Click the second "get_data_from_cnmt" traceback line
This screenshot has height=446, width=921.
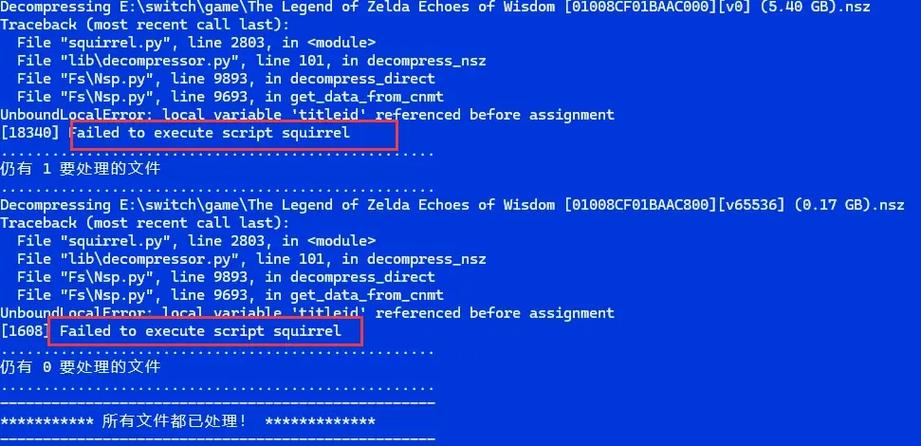[230, 295]
